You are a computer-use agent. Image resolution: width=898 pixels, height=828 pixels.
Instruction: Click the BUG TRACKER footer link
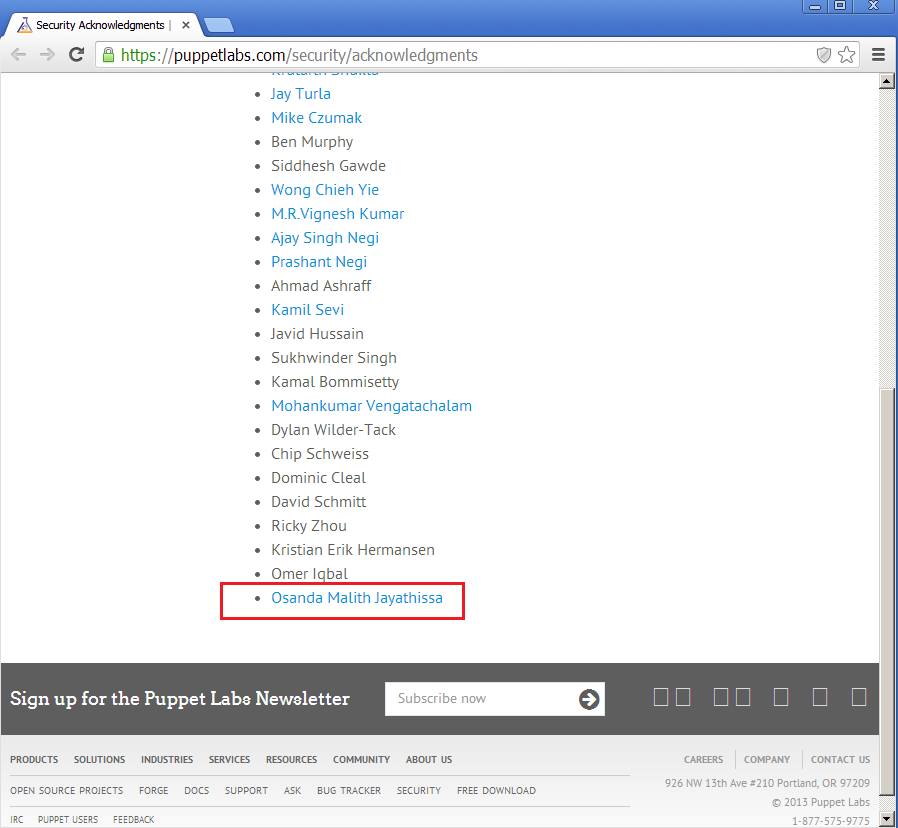pos(348,791)
